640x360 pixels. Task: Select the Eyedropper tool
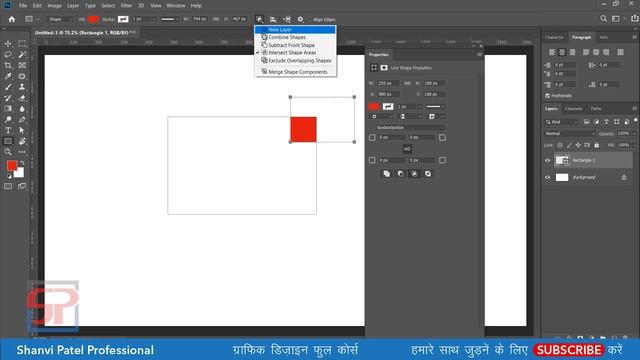pos(8,76)
